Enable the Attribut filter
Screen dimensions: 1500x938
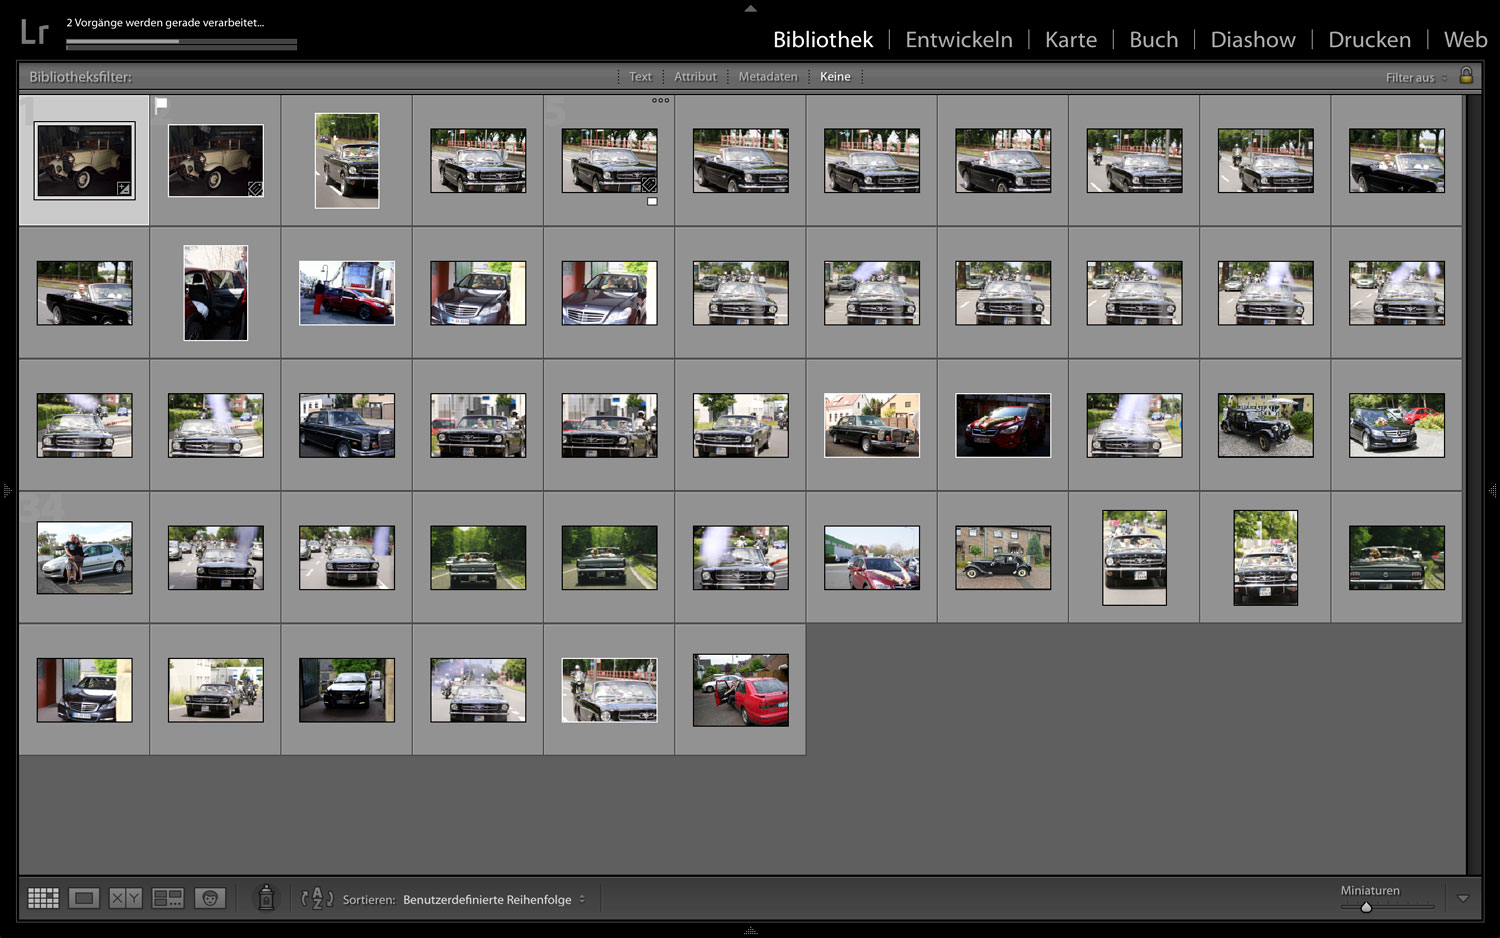click(695, 76)
